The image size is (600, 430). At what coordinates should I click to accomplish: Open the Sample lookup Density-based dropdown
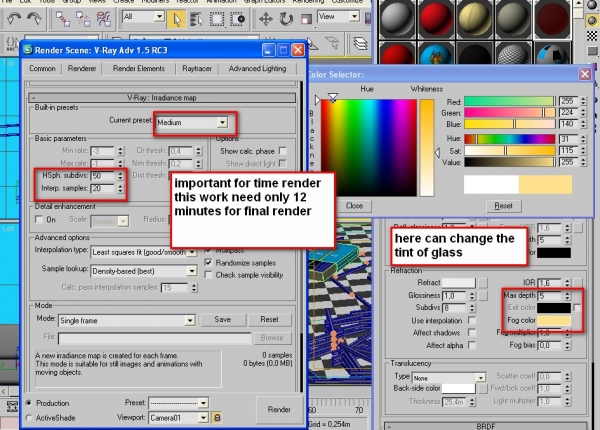coord(144,271)
